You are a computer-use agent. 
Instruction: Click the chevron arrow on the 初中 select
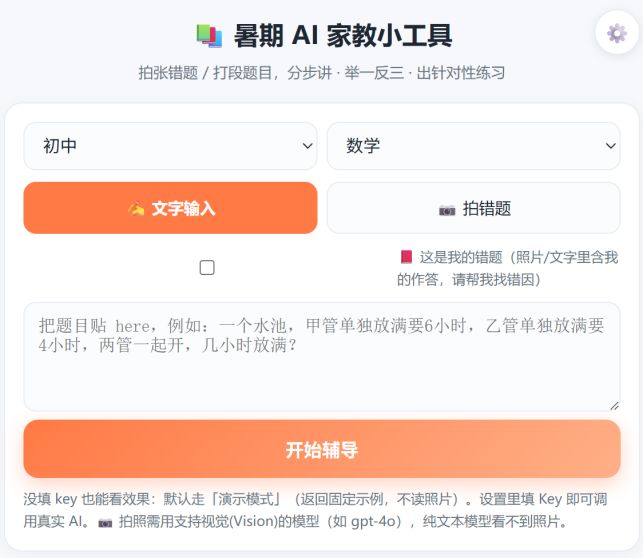click(308, 146)
